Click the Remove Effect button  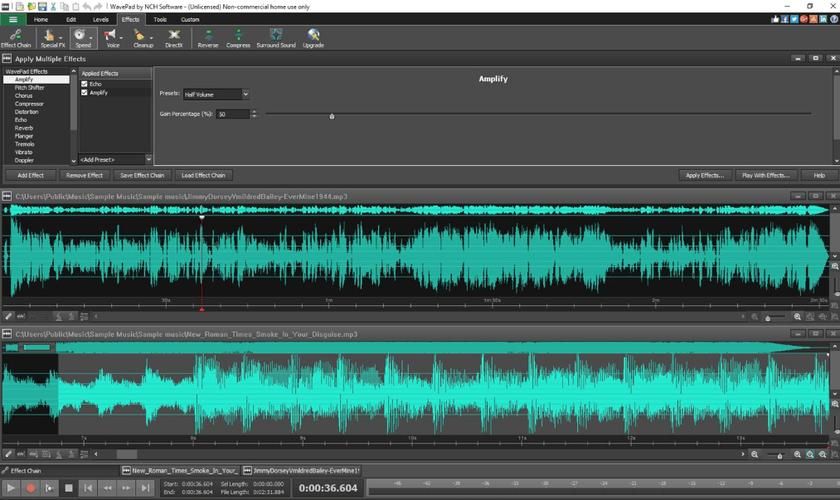tap(84, 175)
